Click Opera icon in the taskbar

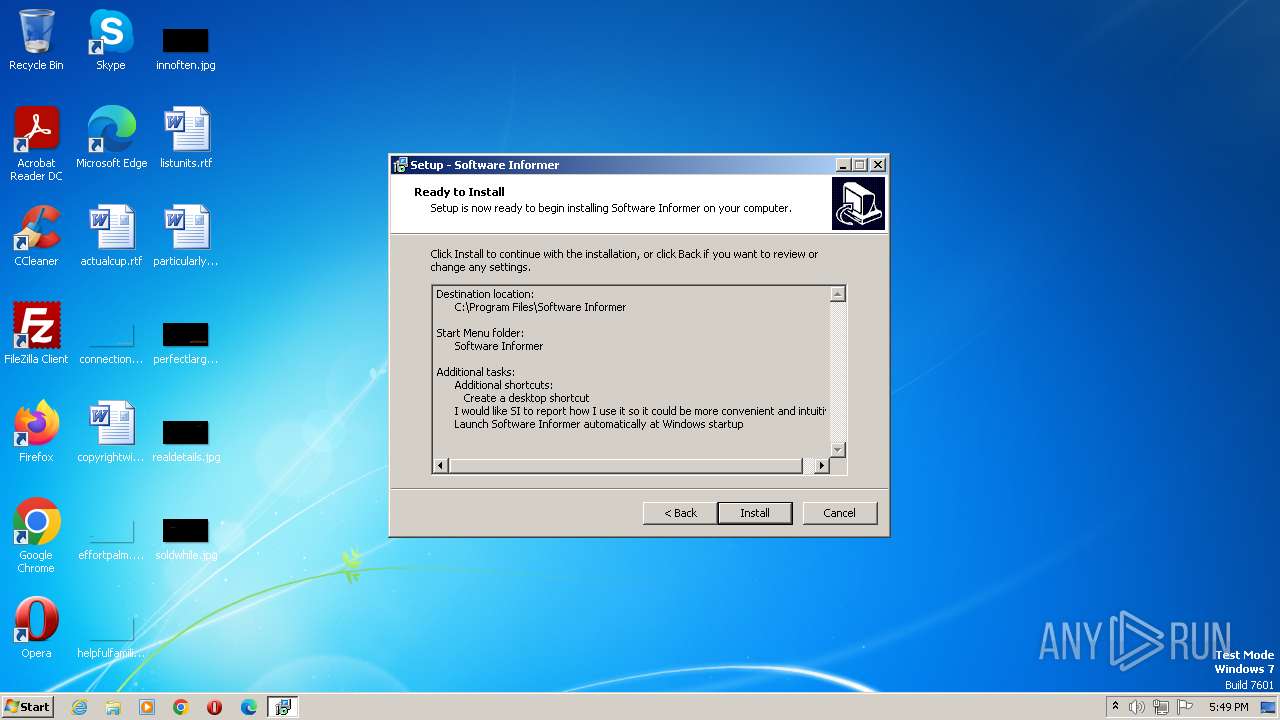tap(215, 707)
